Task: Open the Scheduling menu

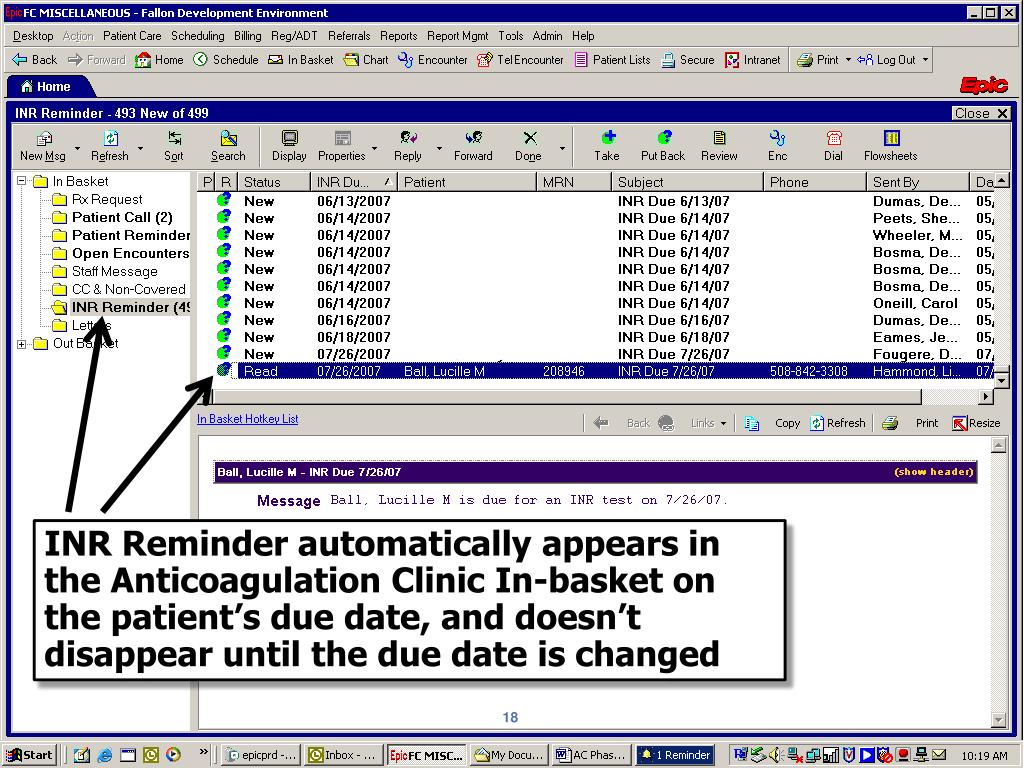Action: click(197, 36)
